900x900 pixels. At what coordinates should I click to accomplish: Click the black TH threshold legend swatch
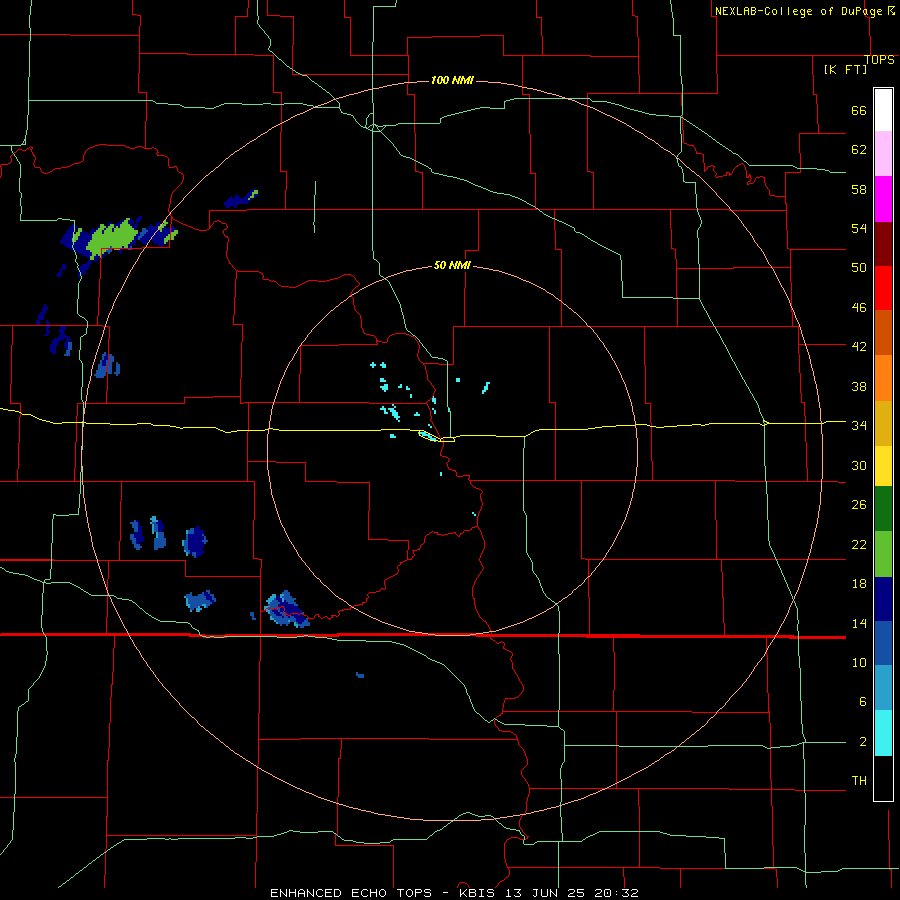click(x=883, y=778)
